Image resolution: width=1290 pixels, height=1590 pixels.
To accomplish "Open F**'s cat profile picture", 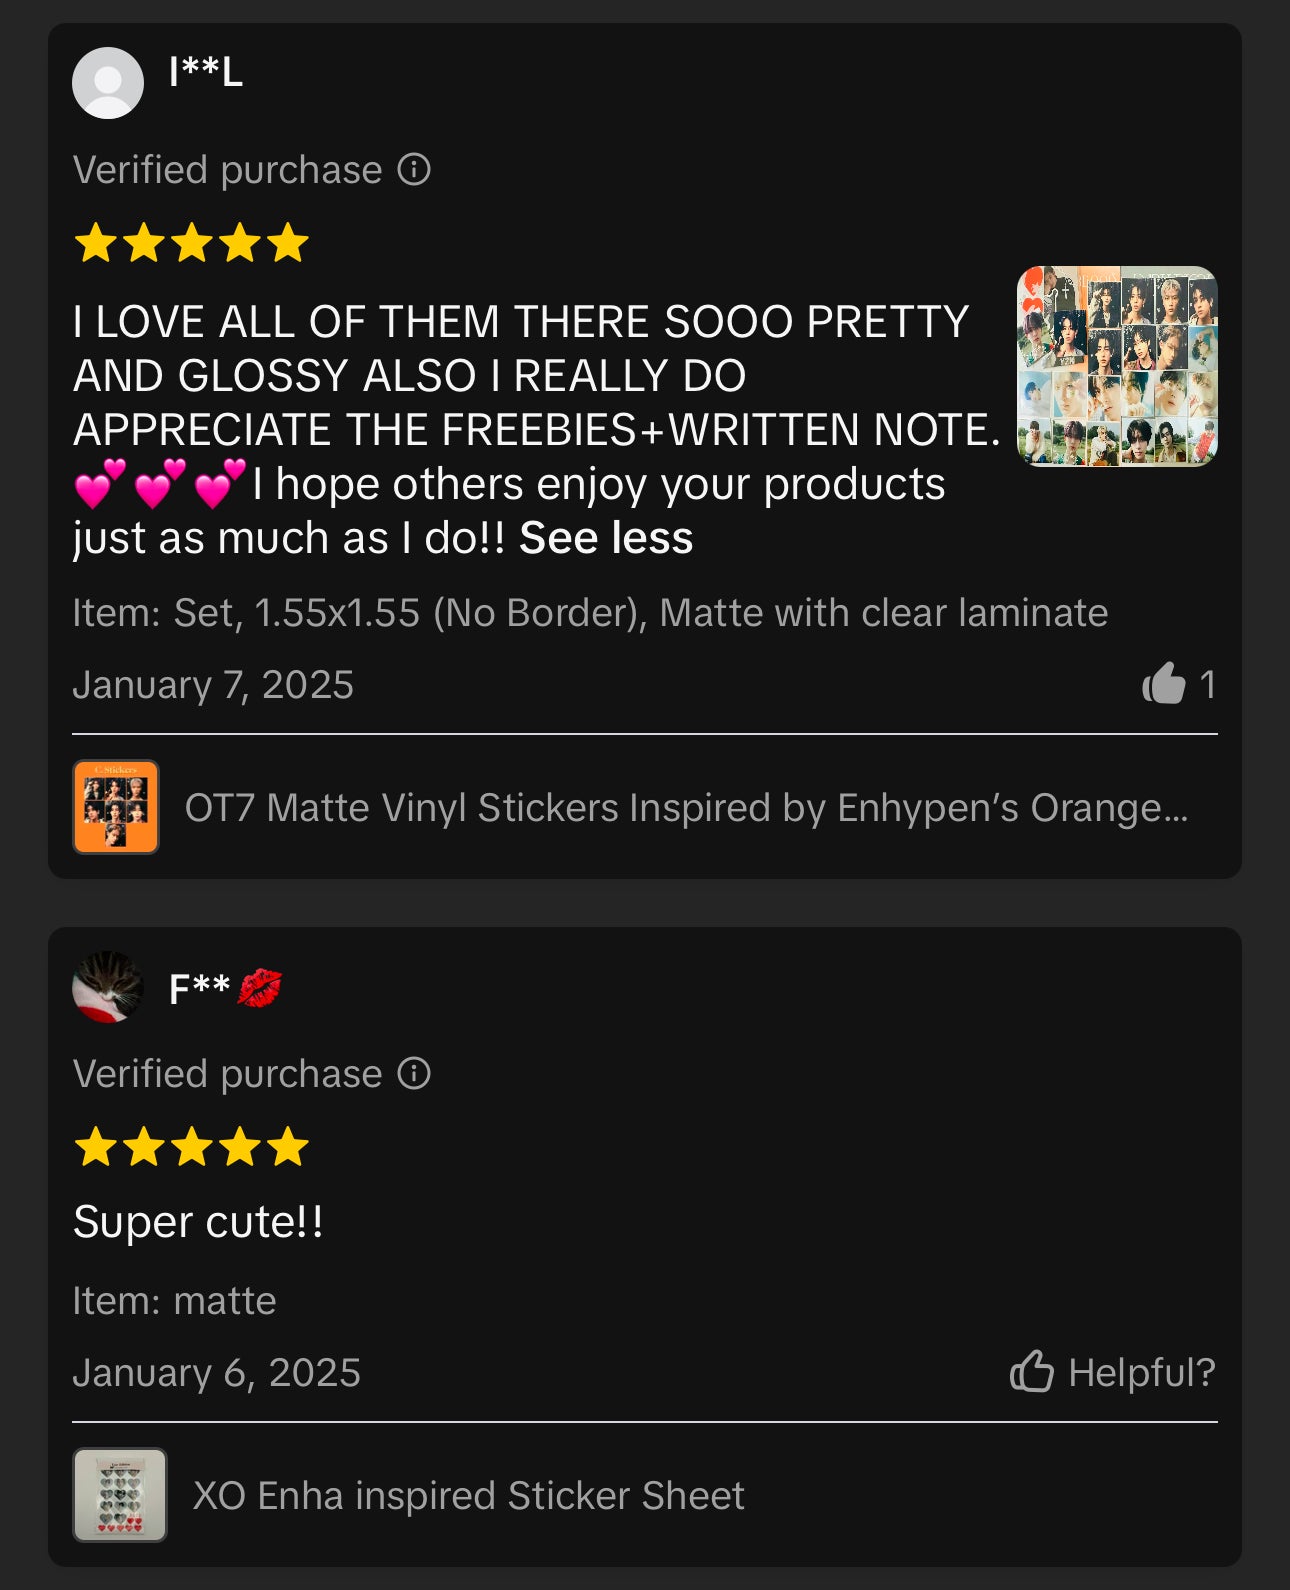I will click(108, 987).
